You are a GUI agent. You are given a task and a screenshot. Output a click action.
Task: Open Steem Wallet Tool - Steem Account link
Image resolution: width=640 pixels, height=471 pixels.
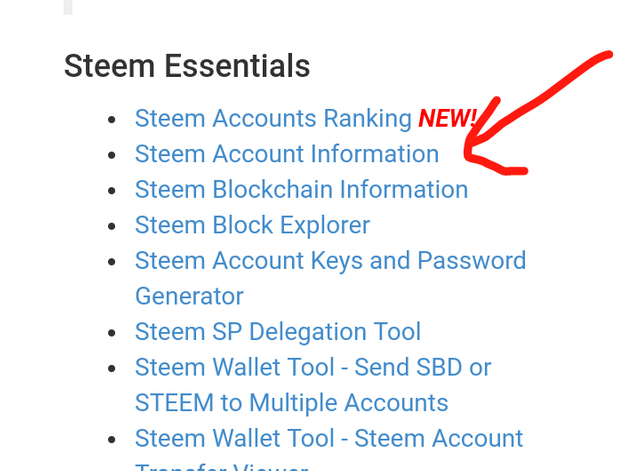pyautogui.click(x=329, y=439)
